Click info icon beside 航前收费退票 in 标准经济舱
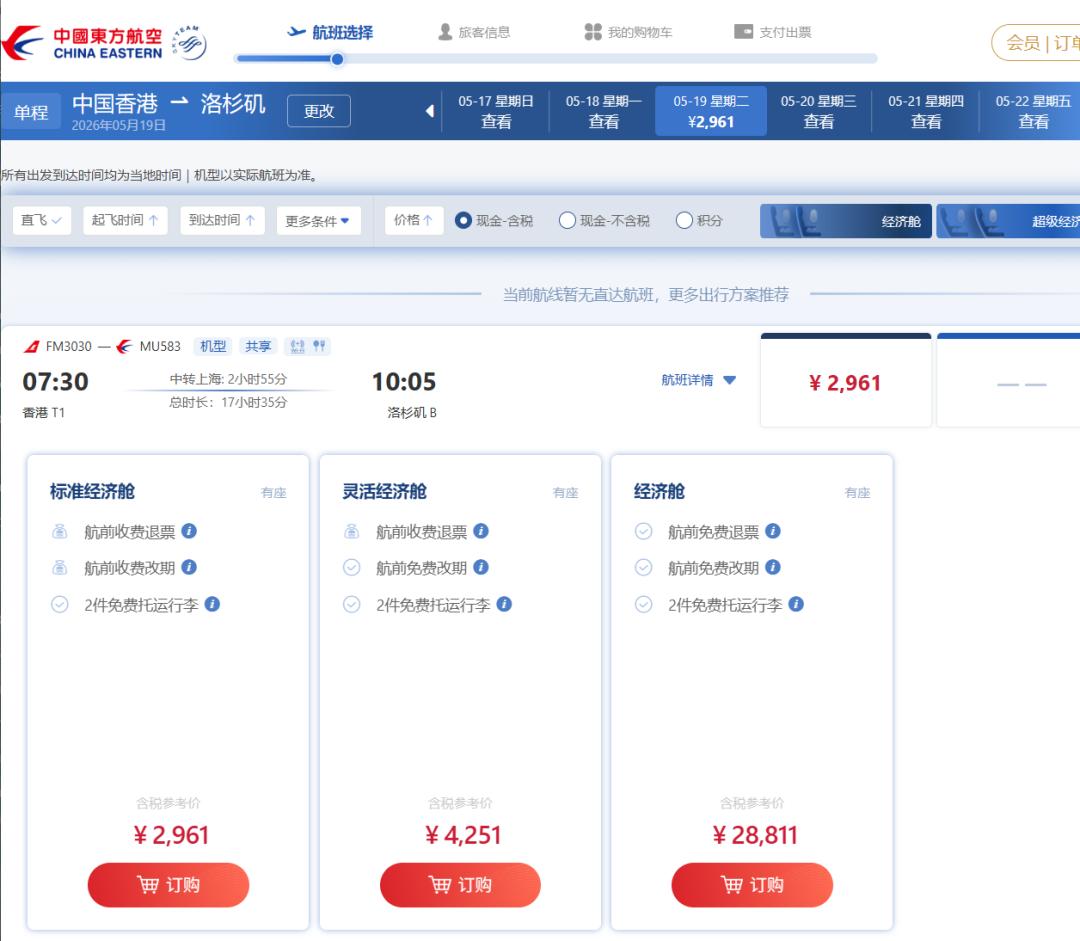The width and height of the screenshot is (1080, 941). click(189, 531)
